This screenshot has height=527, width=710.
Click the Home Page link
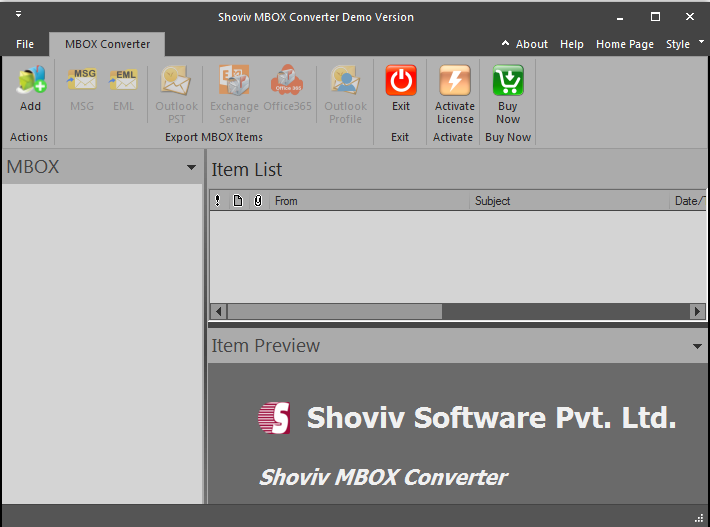click(x=624, y=44)
